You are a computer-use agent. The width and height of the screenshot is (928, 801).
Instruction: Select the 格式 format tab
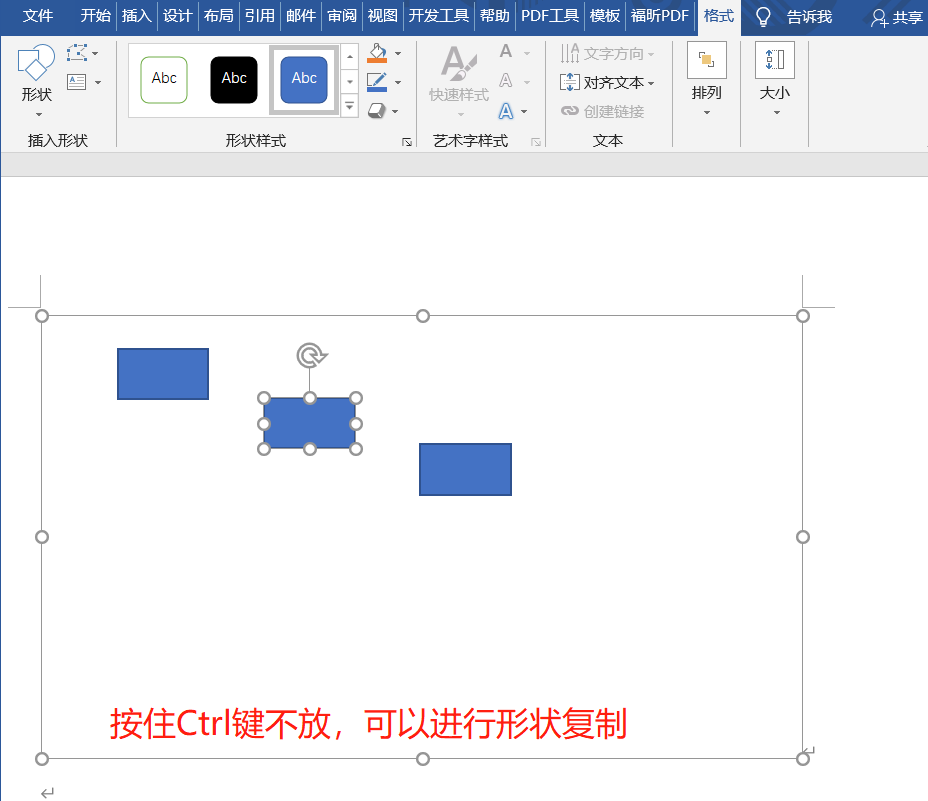coord(719,15)
